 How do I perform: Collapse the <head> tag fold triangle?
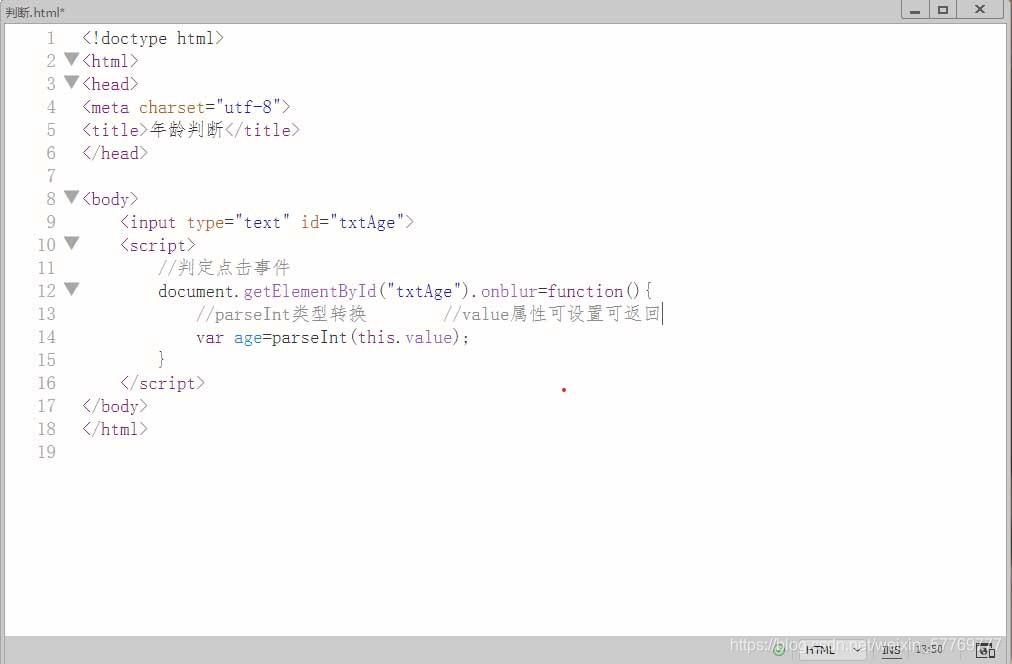point(72,83)
